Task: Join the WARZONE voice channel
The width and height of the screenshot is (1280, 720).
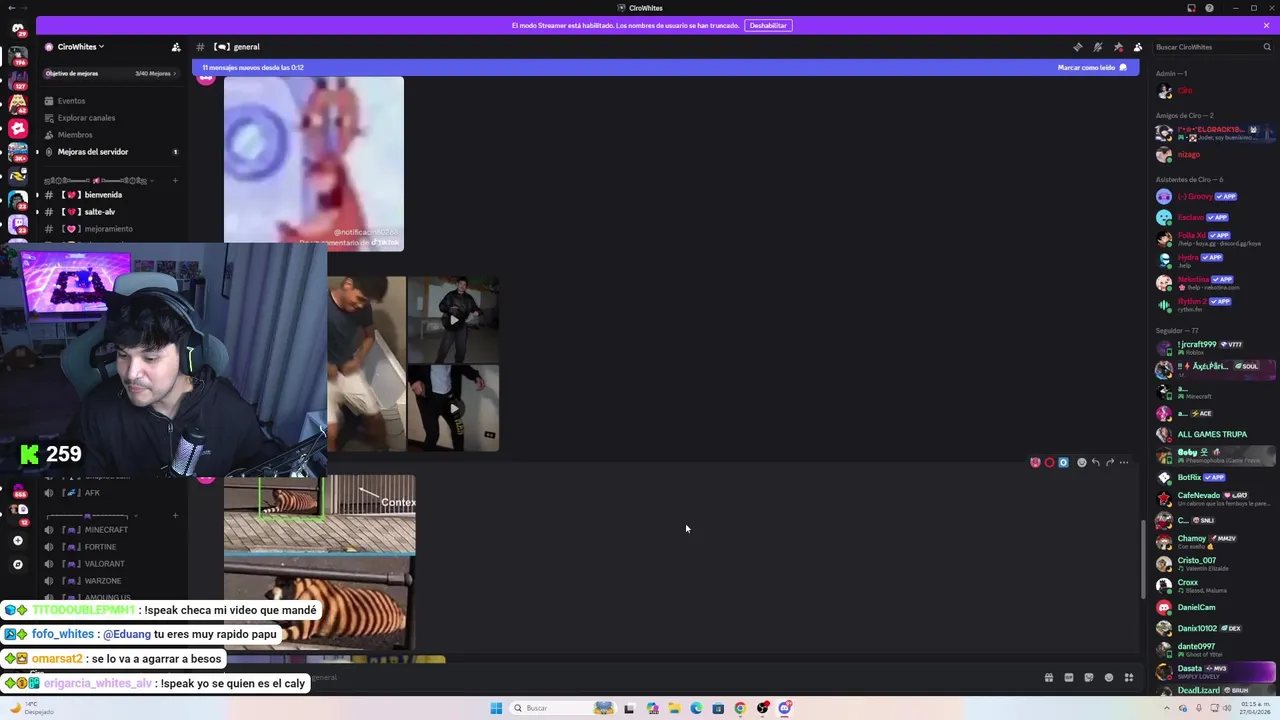Action: [x=103, y=581]
